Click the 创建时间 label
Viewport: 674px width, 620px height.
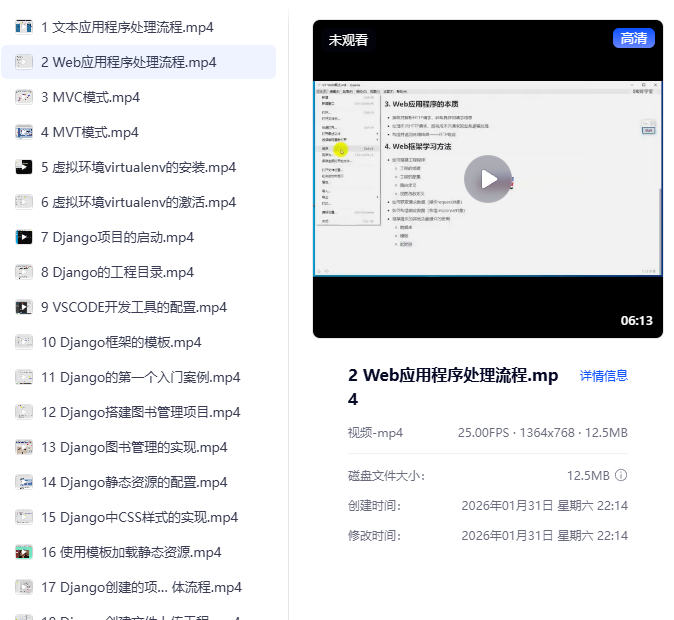tap(374, 506)
